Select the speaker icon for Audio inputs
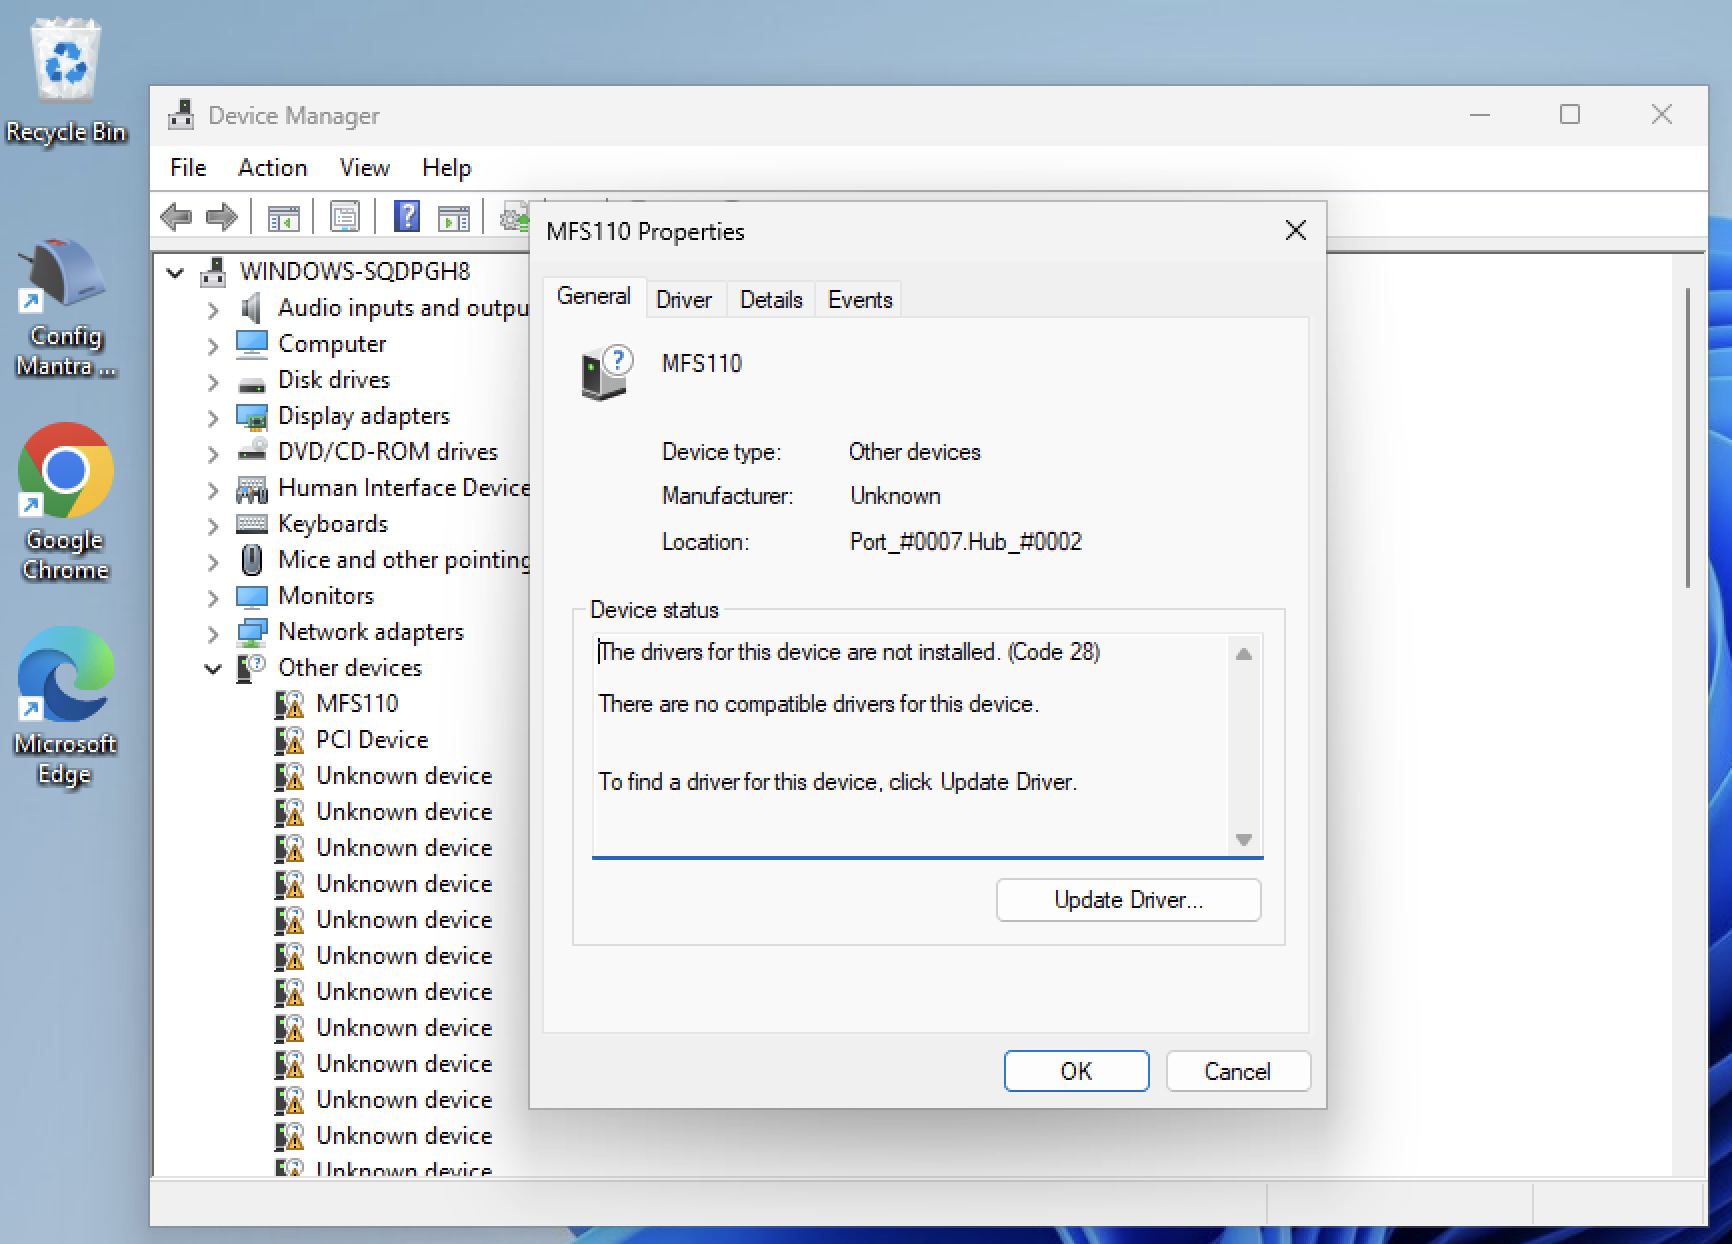The height and width of the screenshot is (1244, 1732). 252,308
